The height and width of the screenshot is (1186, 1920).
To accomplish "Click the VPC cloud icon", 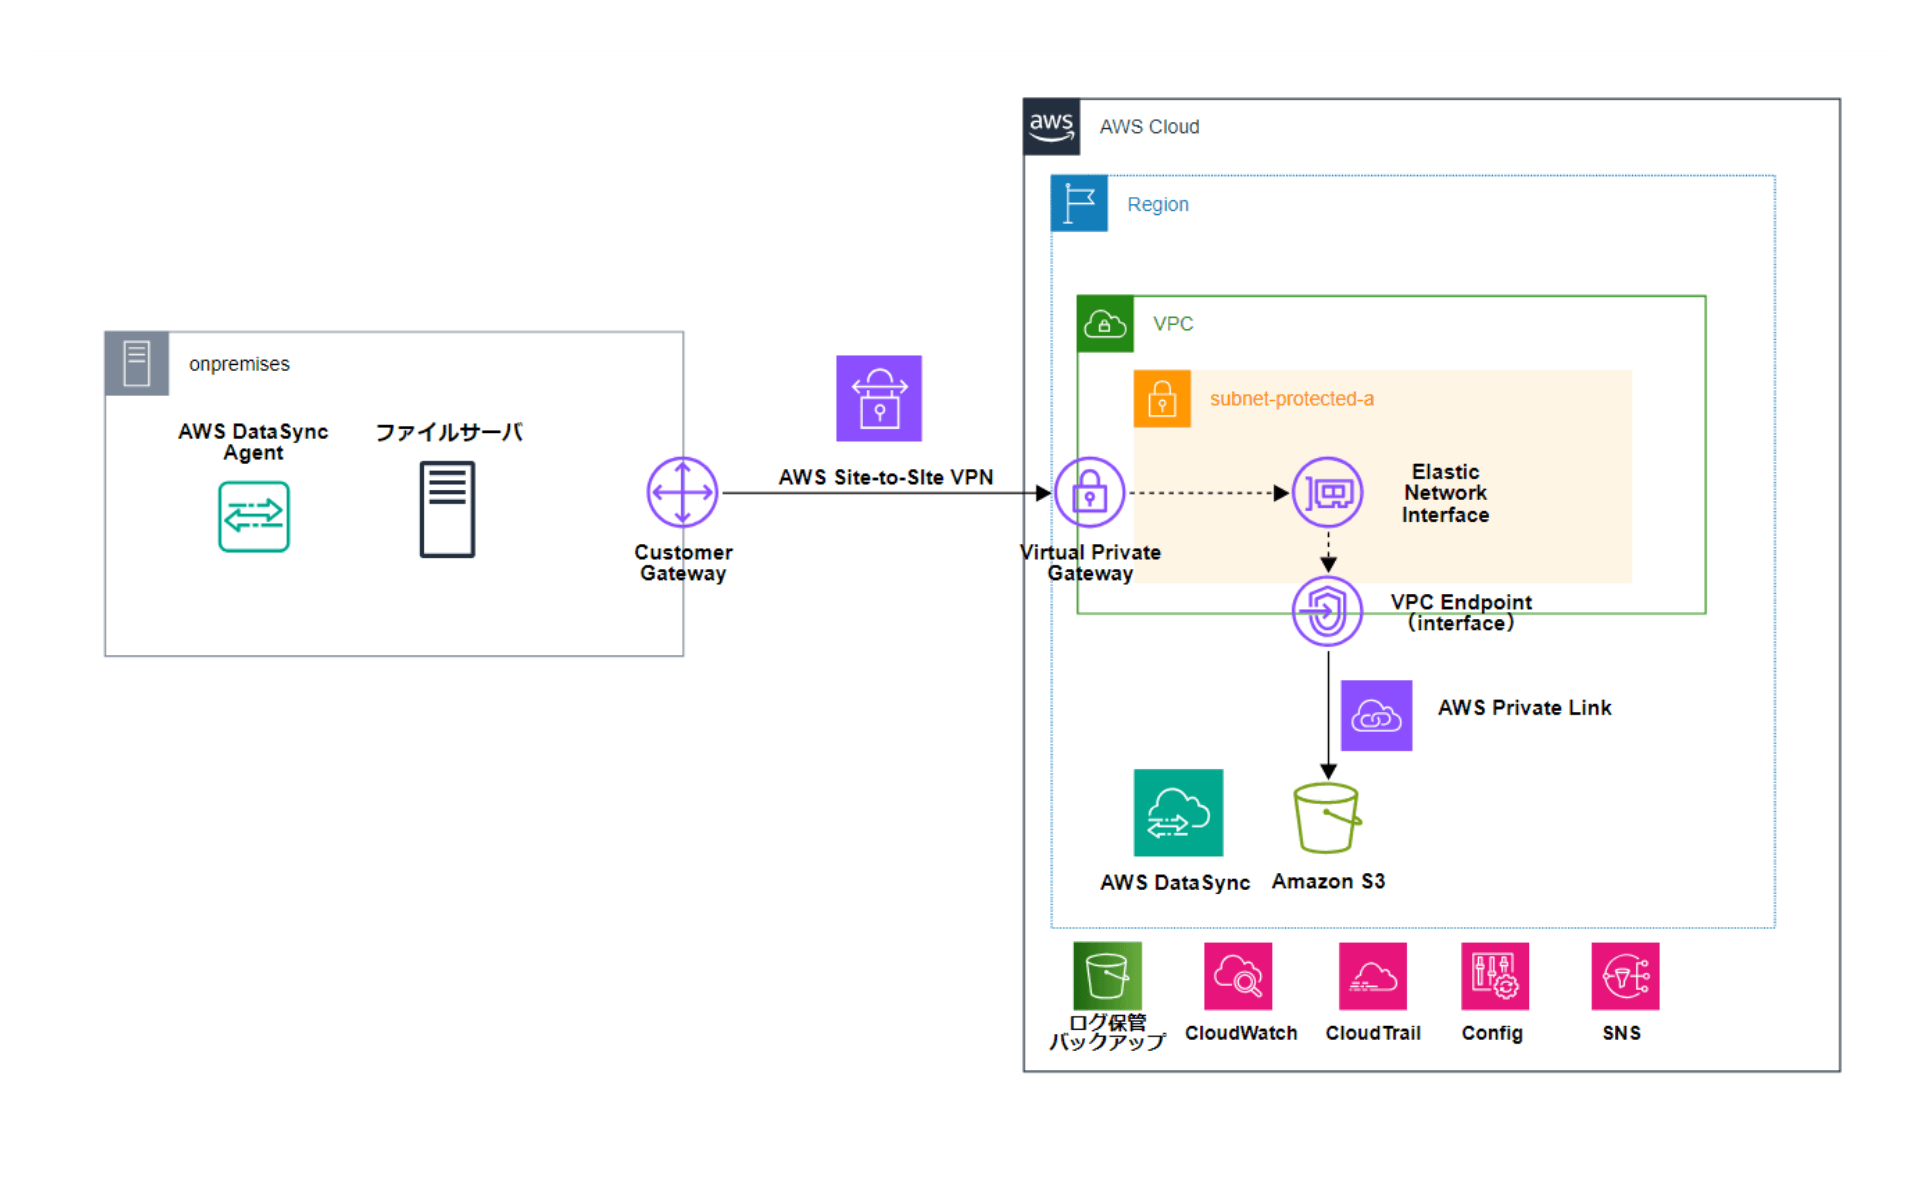I will pyautogui.click(x=1105, y=324).
